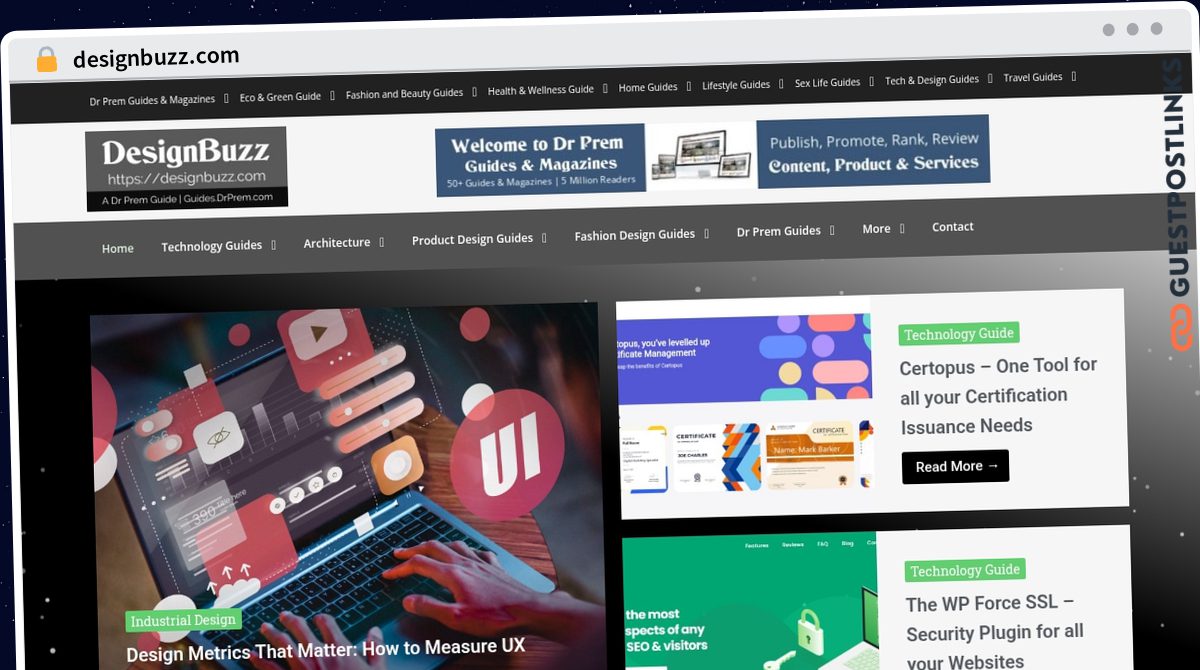Expand the Dr Prem Guides navigation arrow
This screenshot has height=670, width=1200.
[832, 230]
